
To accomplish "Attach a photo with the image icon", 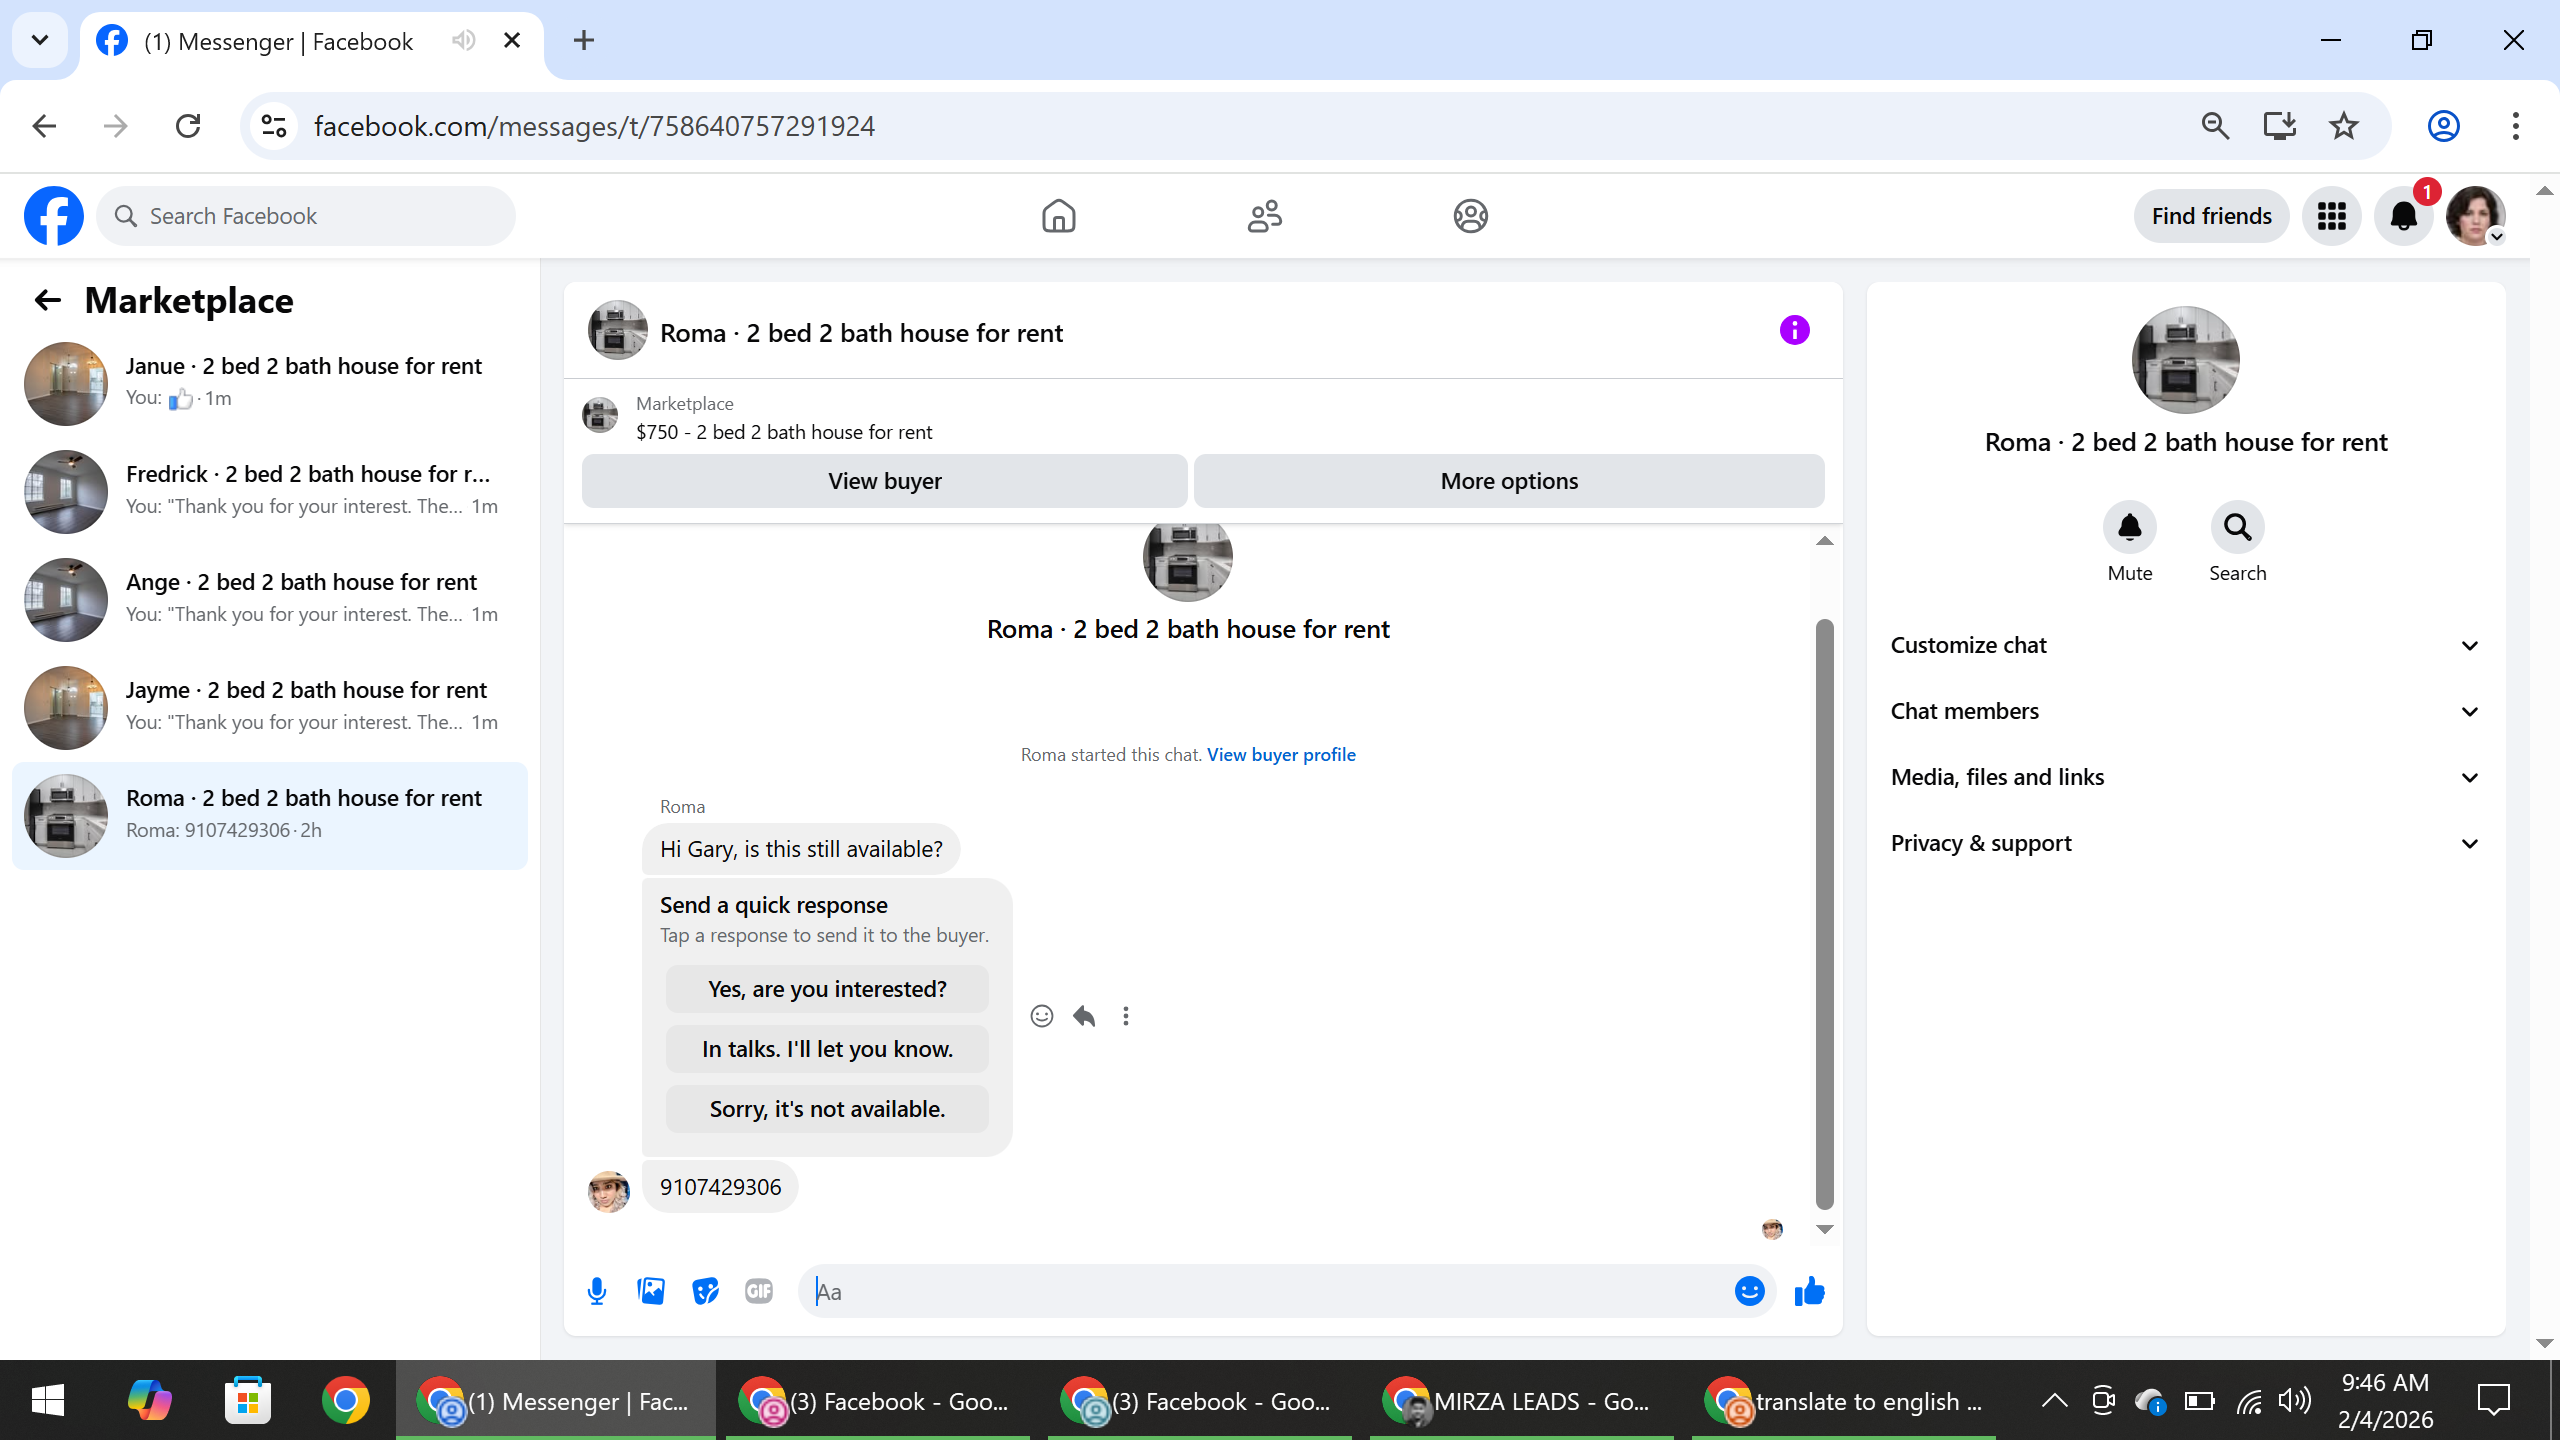I will click(651, 1291).
